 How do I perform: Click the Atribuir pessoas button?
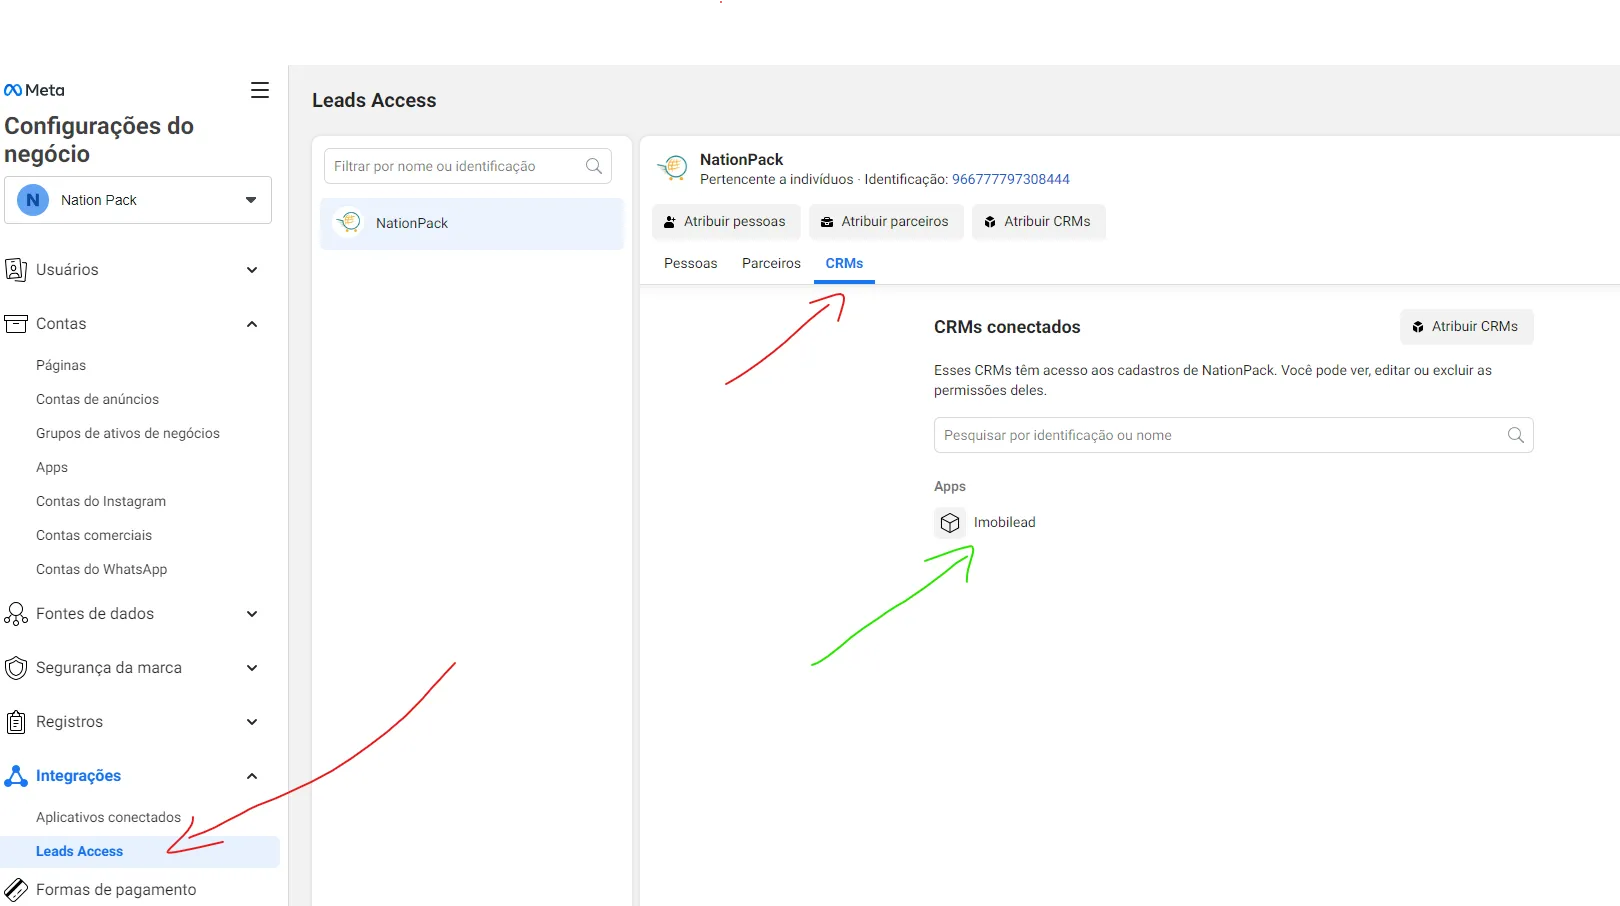click(x=726, y=222)
